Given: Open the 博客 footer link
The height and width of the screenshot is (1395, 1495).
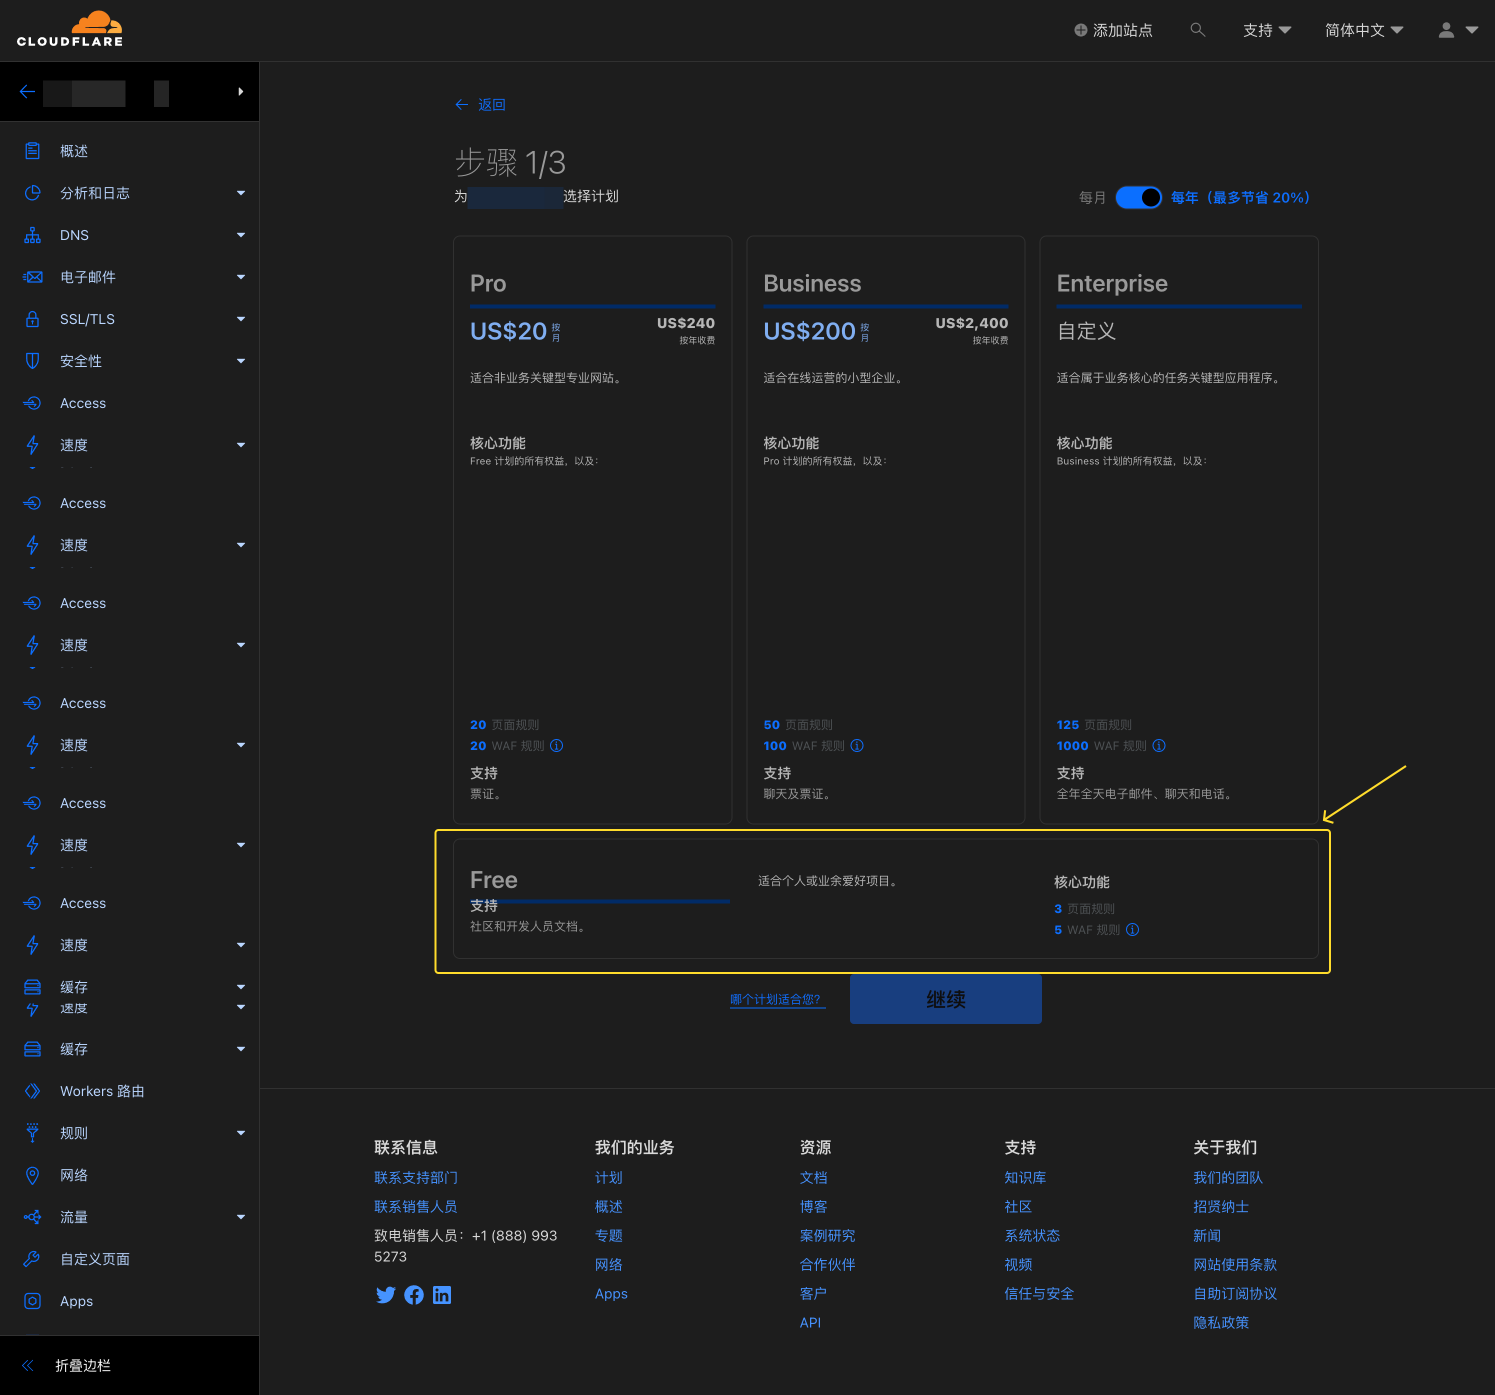Looking at the screenshot, I should (814, 1207).
